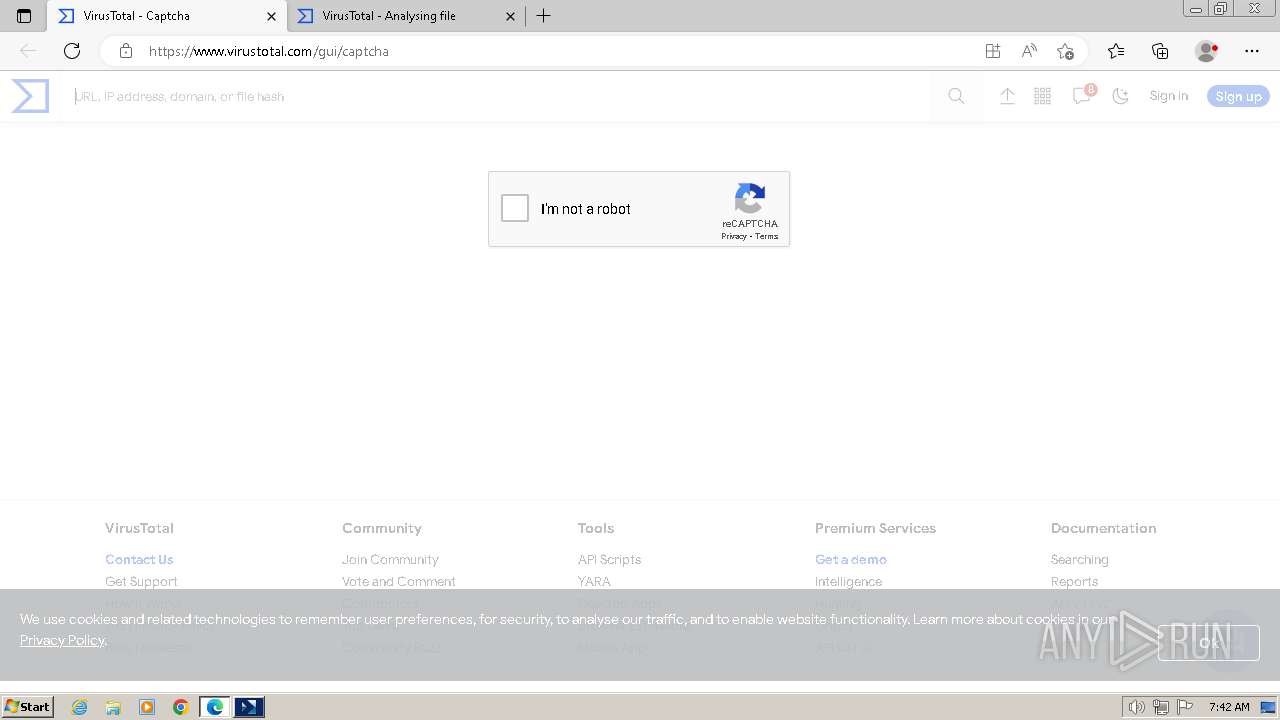Open YARA link
Image resolution: width=1280 pixels, height=720 pixels.
pyautogui.click(x=594, y=581)
